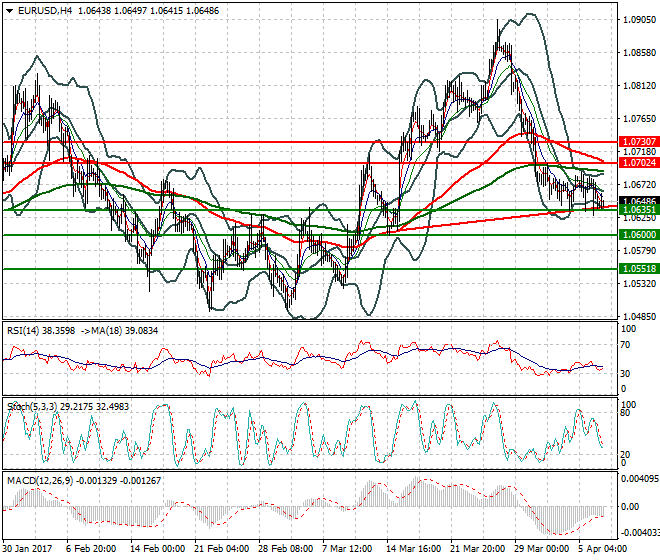Click the 1.09050 price scale value
This screenshot has width=660, height=560.
click(x=639, y=20)
